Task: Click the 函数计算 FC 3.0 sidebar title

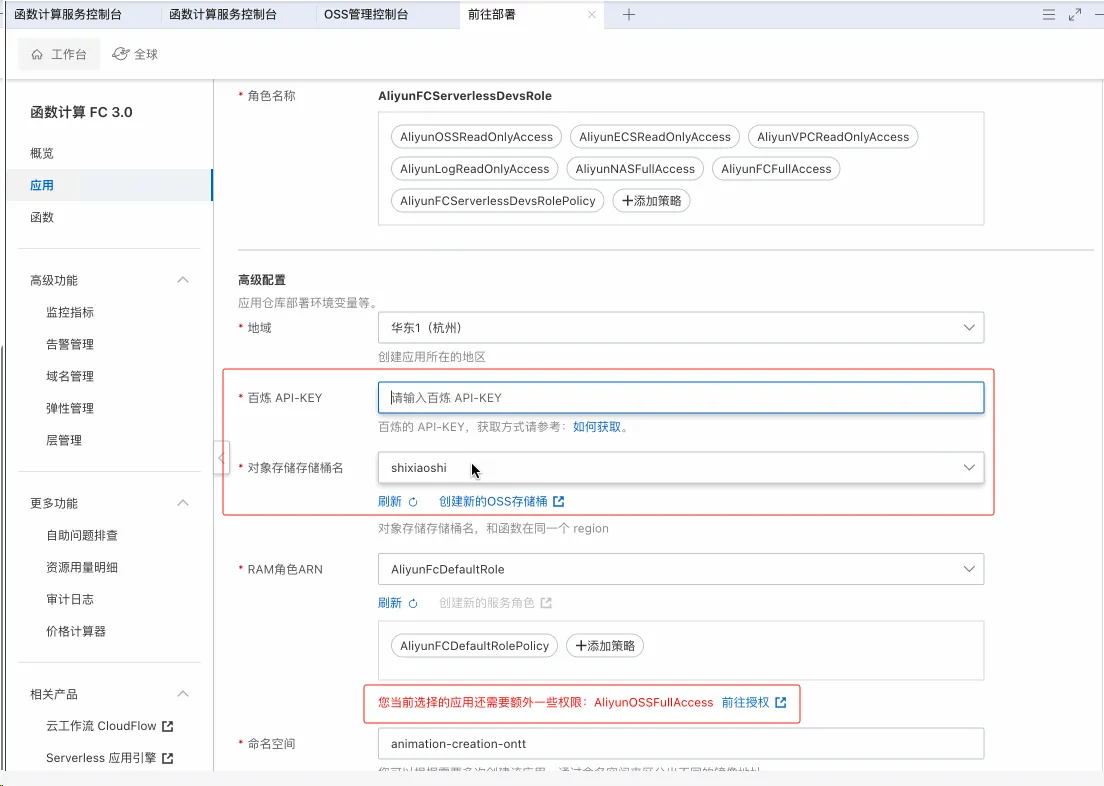Action: (82, 112)
